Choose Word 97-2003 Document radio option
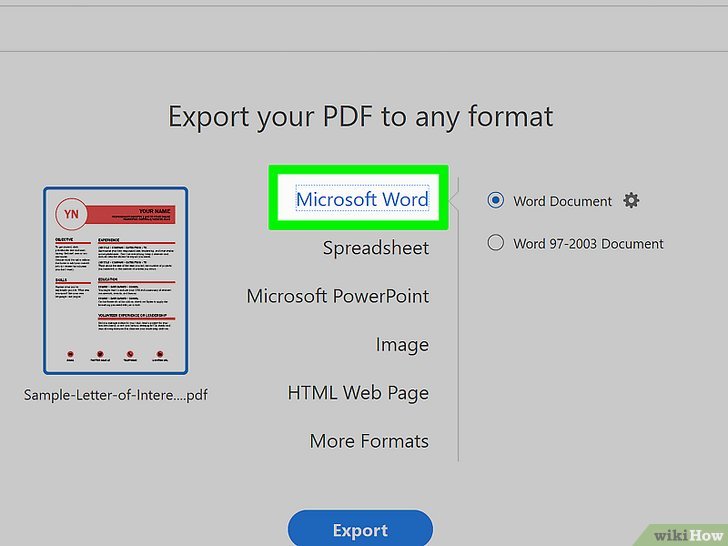Screen dimensions: 728x546 tap(495, 242)
